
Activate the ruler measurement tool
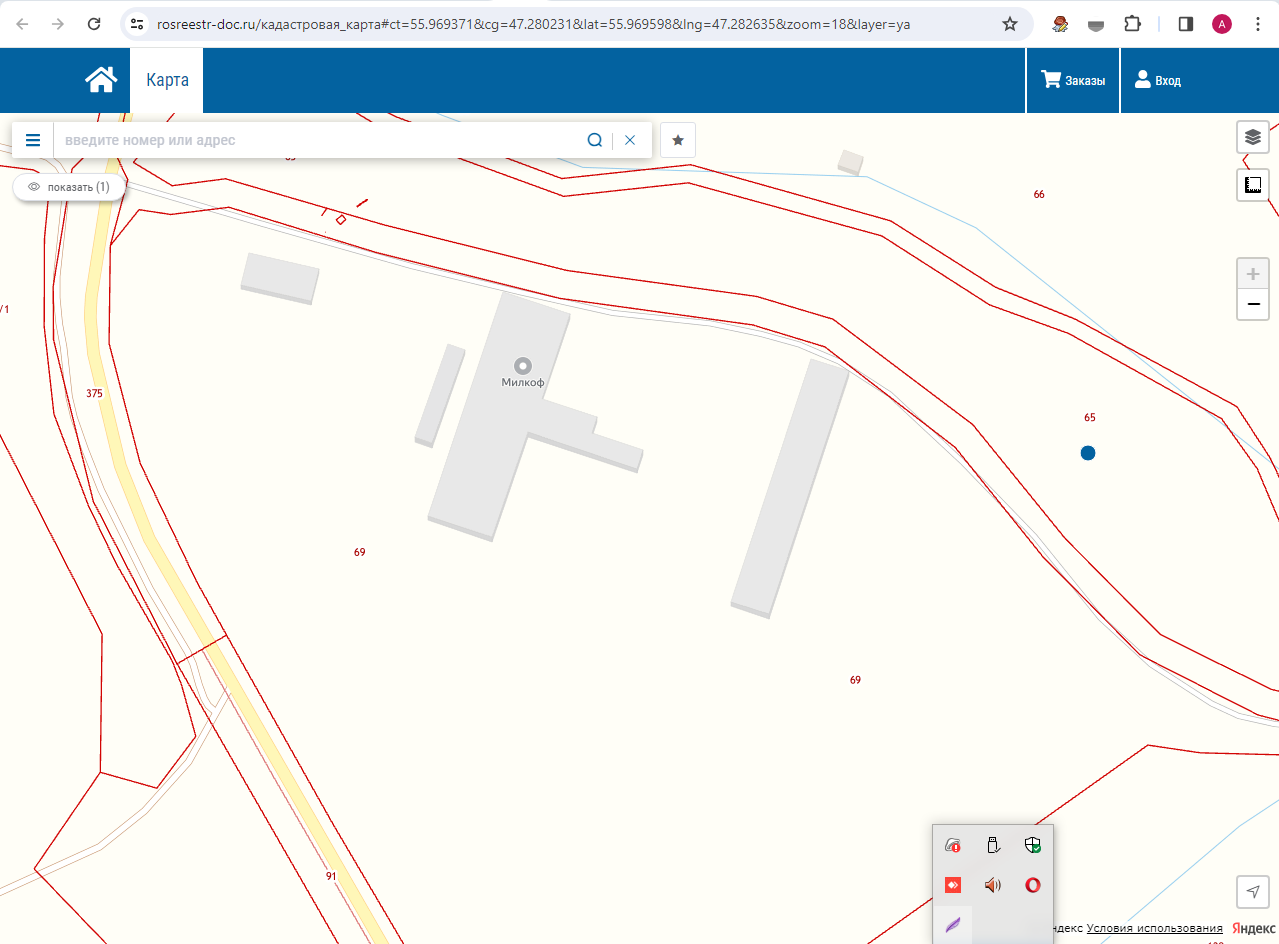click(1252, 184)
